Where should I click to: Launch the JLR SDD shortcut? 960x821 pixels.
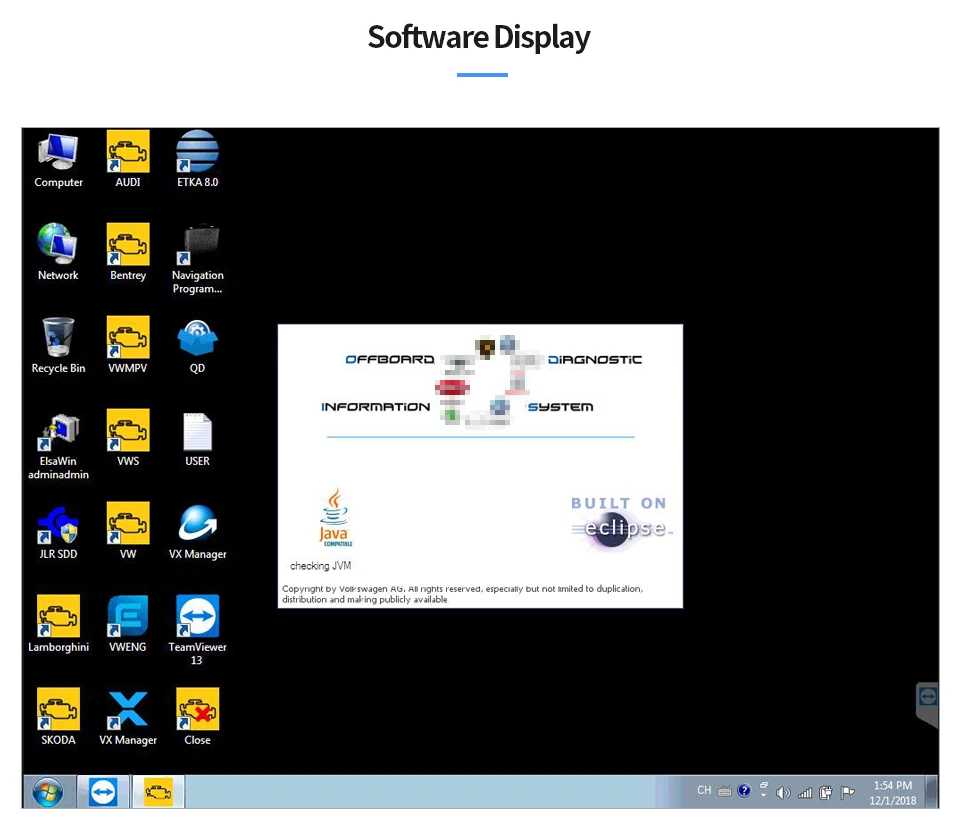click(58, 531)
